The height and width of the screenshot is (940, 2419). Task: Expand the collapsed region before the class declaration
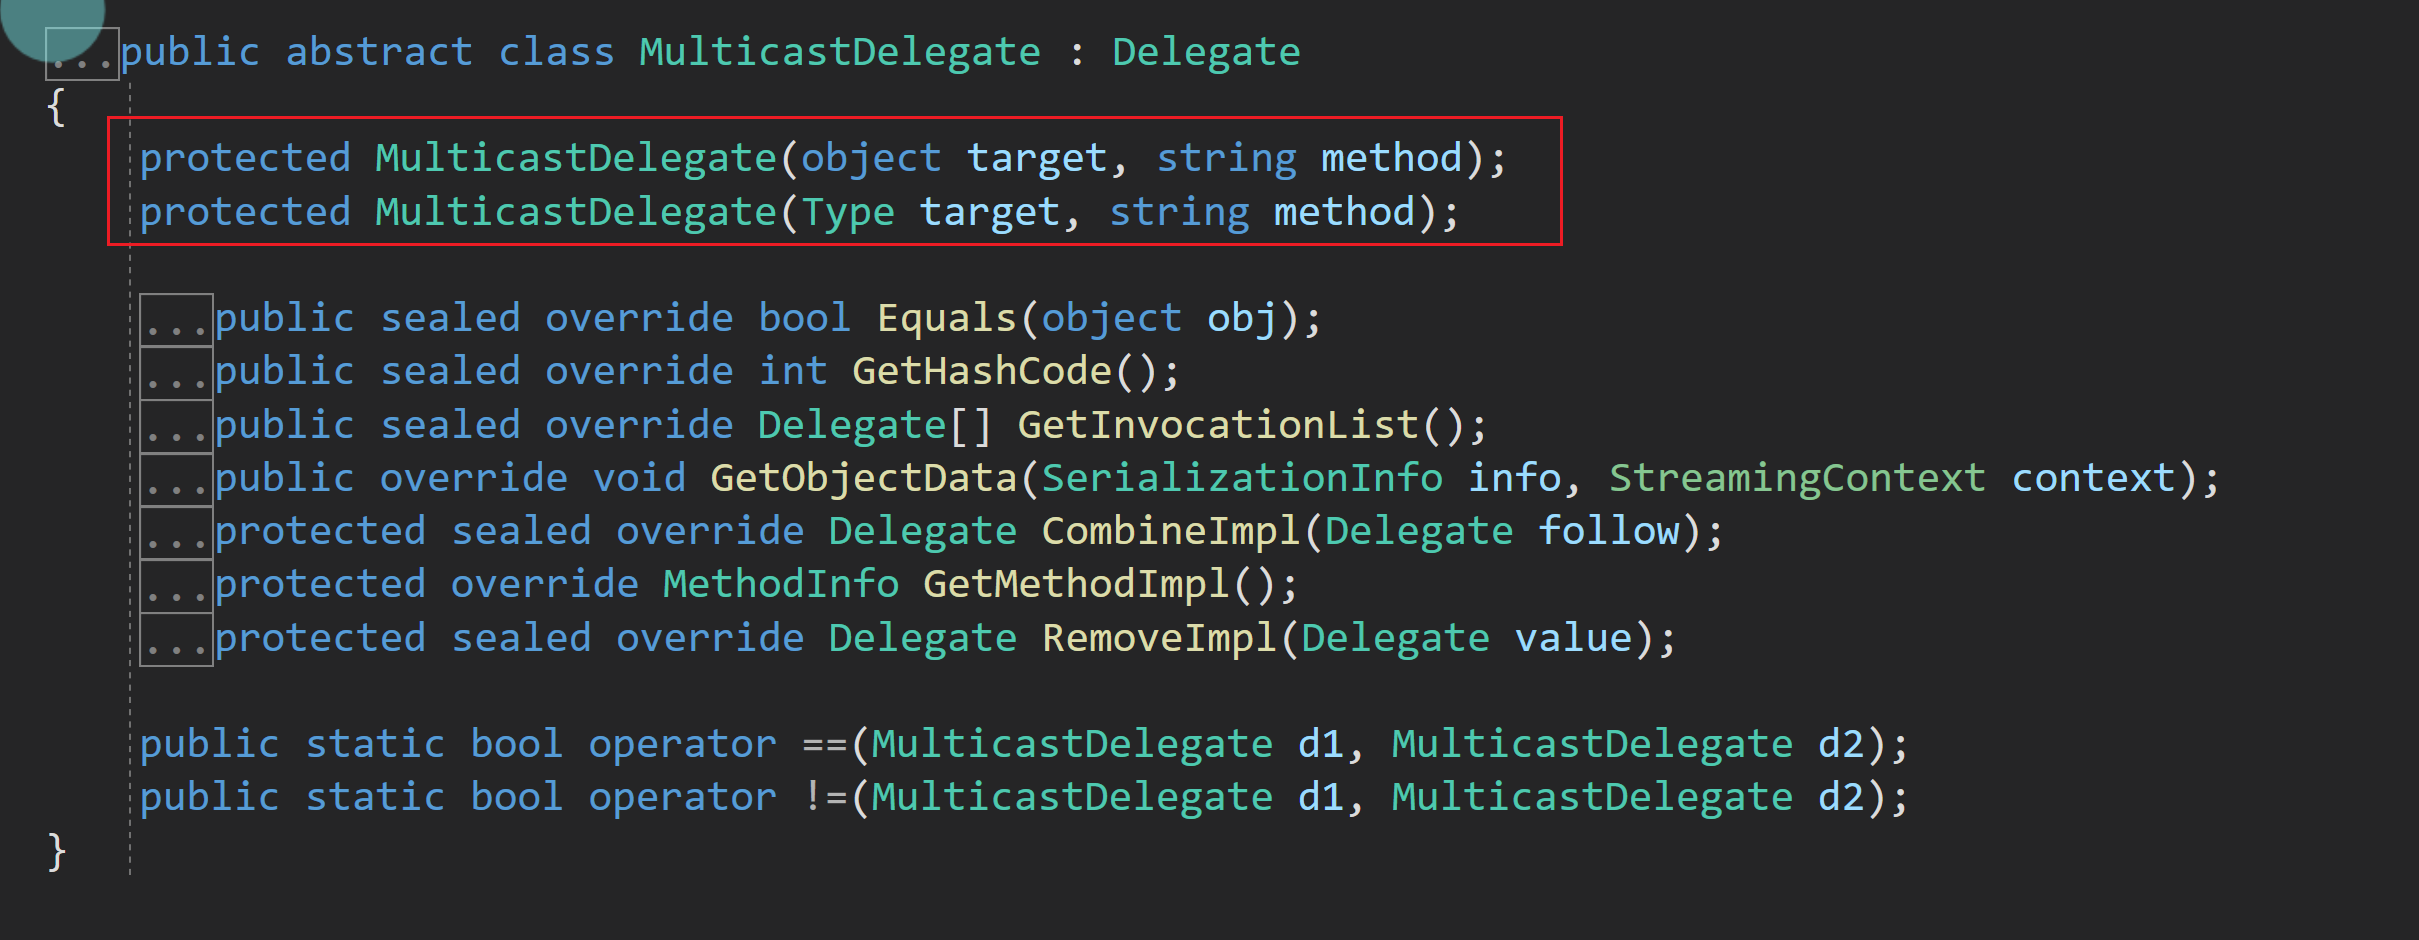82,55
